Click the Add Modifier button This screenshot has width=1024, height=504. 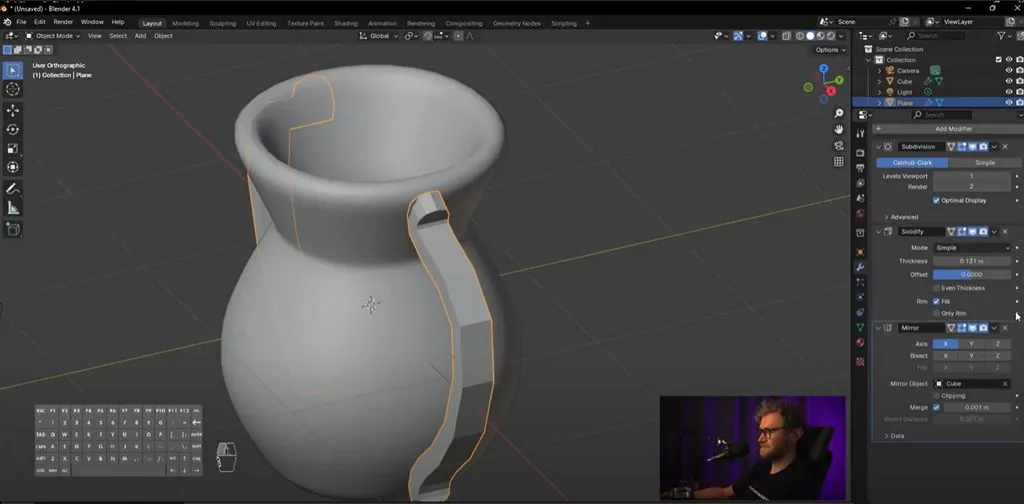point(948,129)
